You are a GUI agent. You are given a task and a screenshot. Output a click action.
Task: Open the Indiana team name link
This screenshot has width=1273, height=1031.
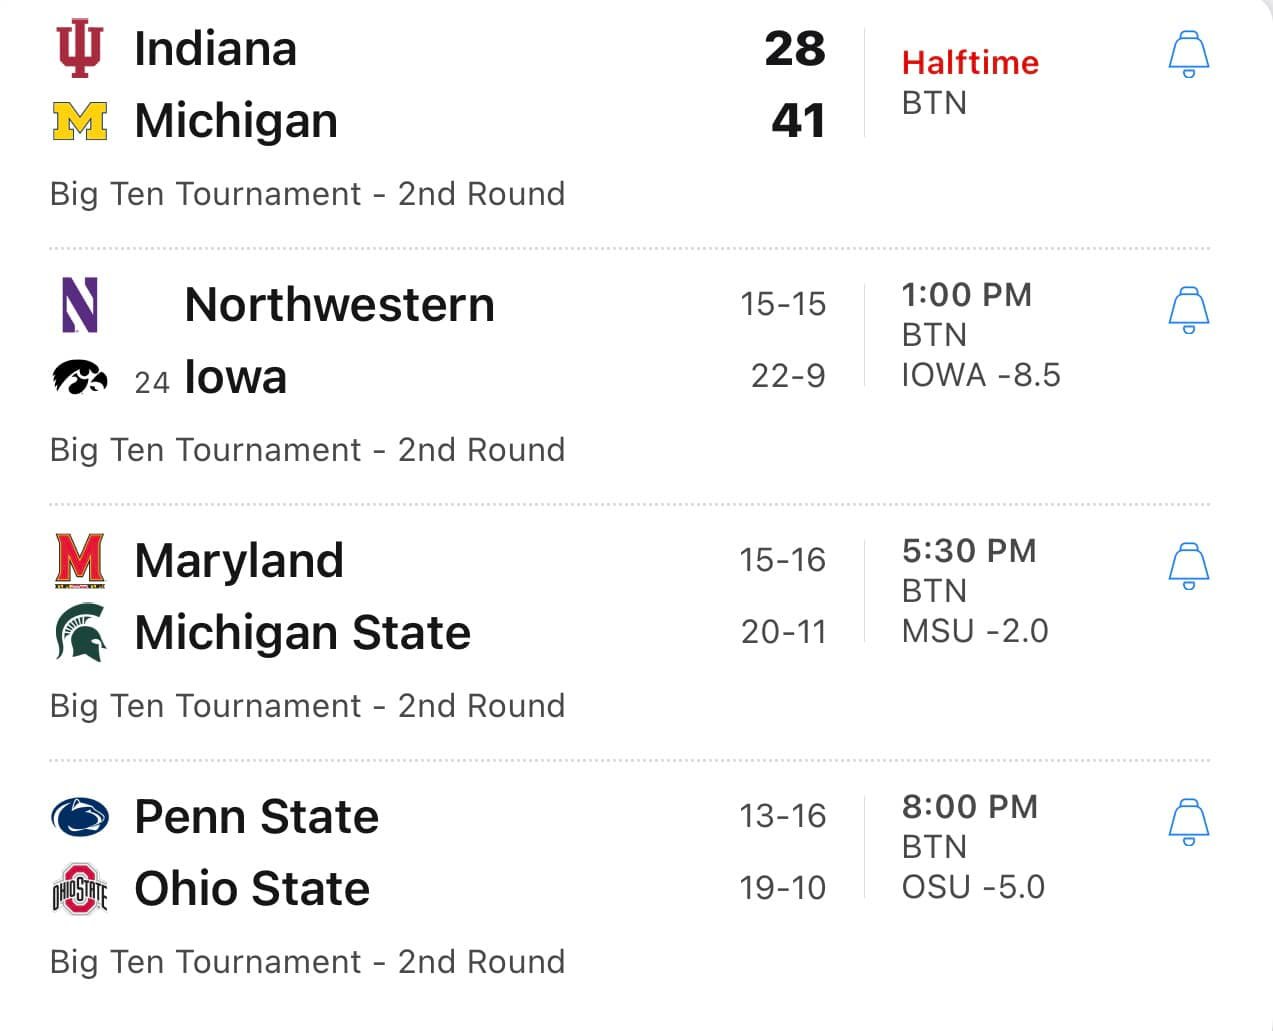215,49
